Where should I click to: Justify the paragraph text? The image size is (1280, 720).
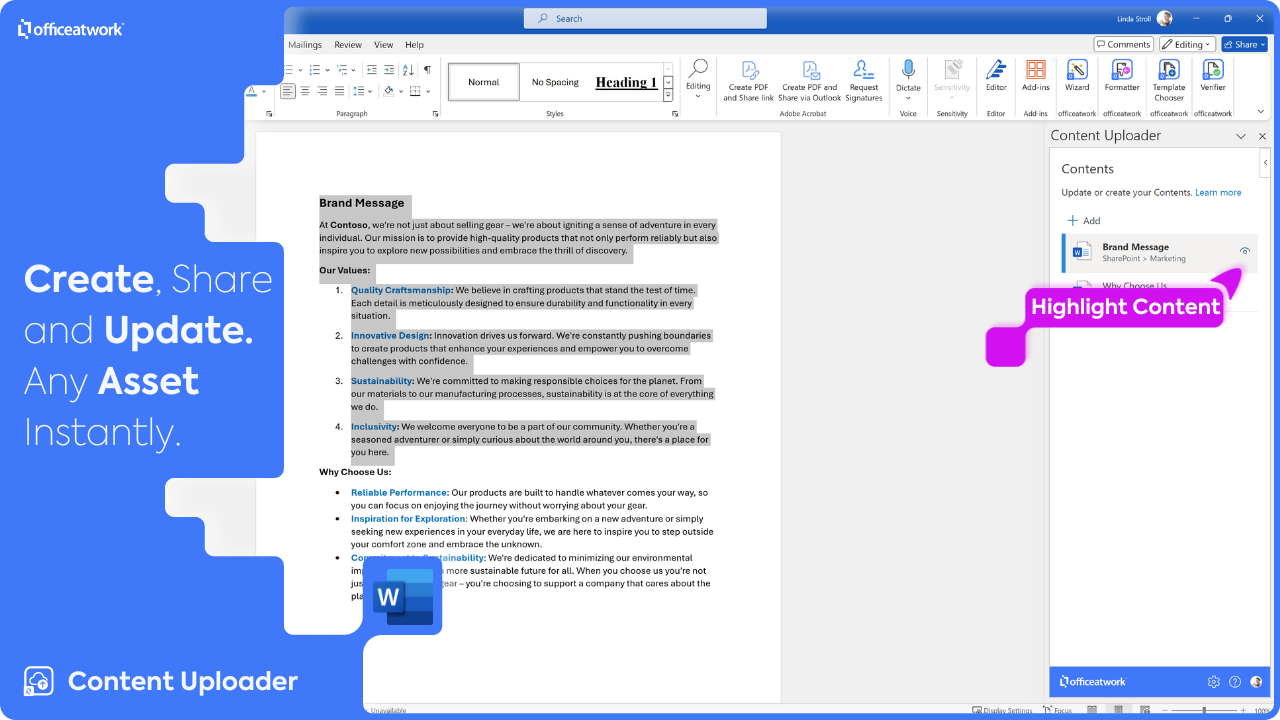[341, 91]
